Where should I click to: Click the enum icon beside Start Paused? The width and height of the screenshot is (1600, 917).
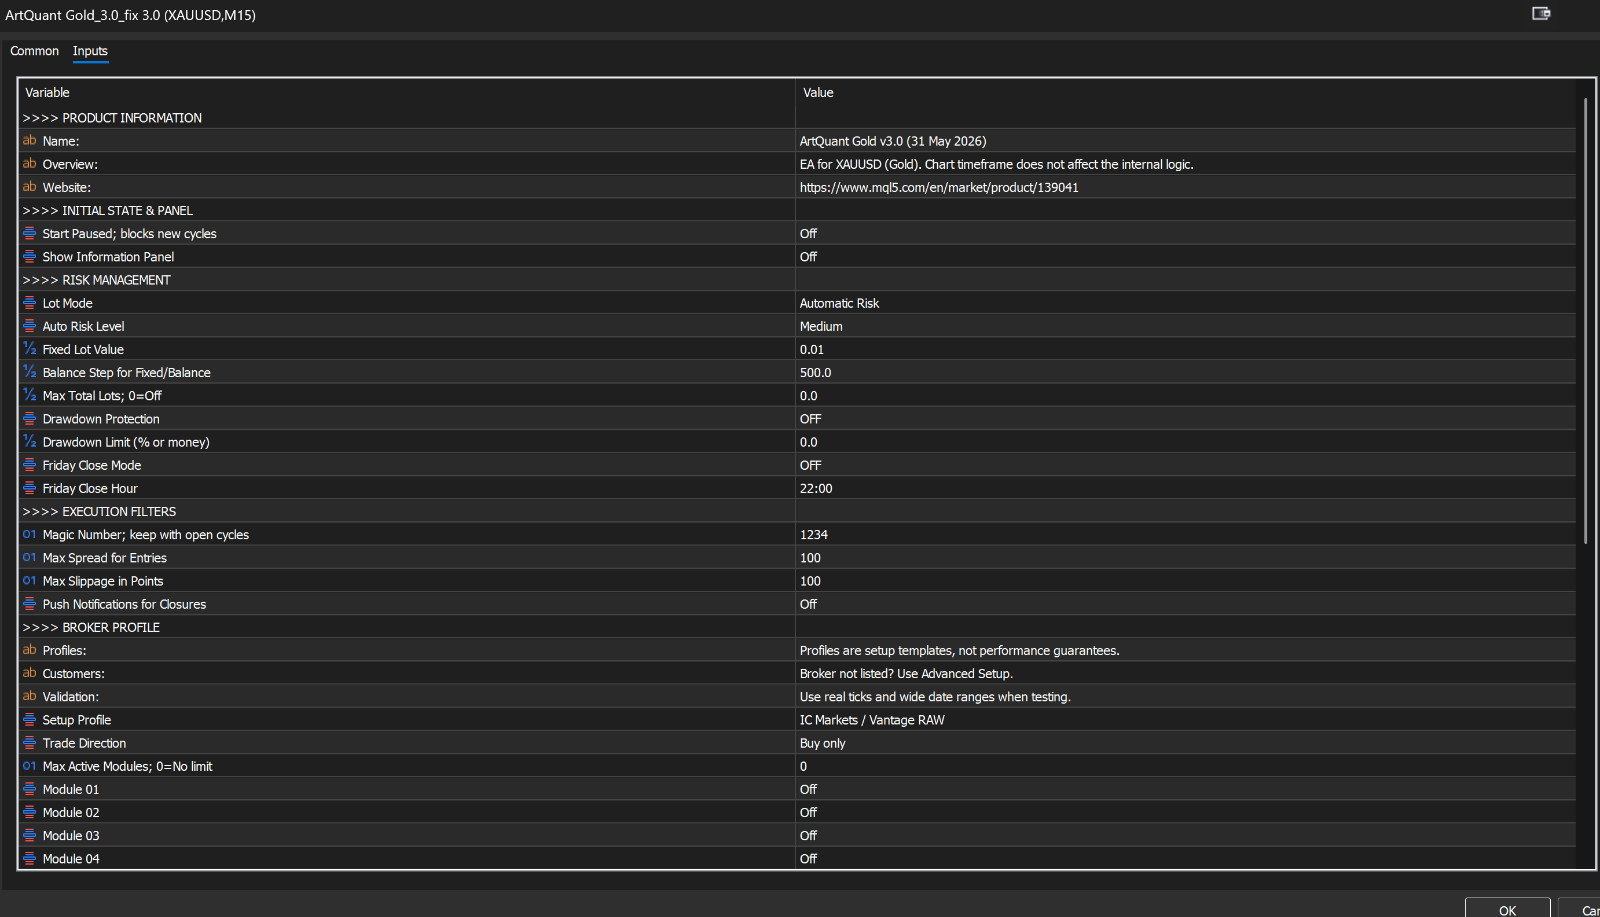coord(29,233)
